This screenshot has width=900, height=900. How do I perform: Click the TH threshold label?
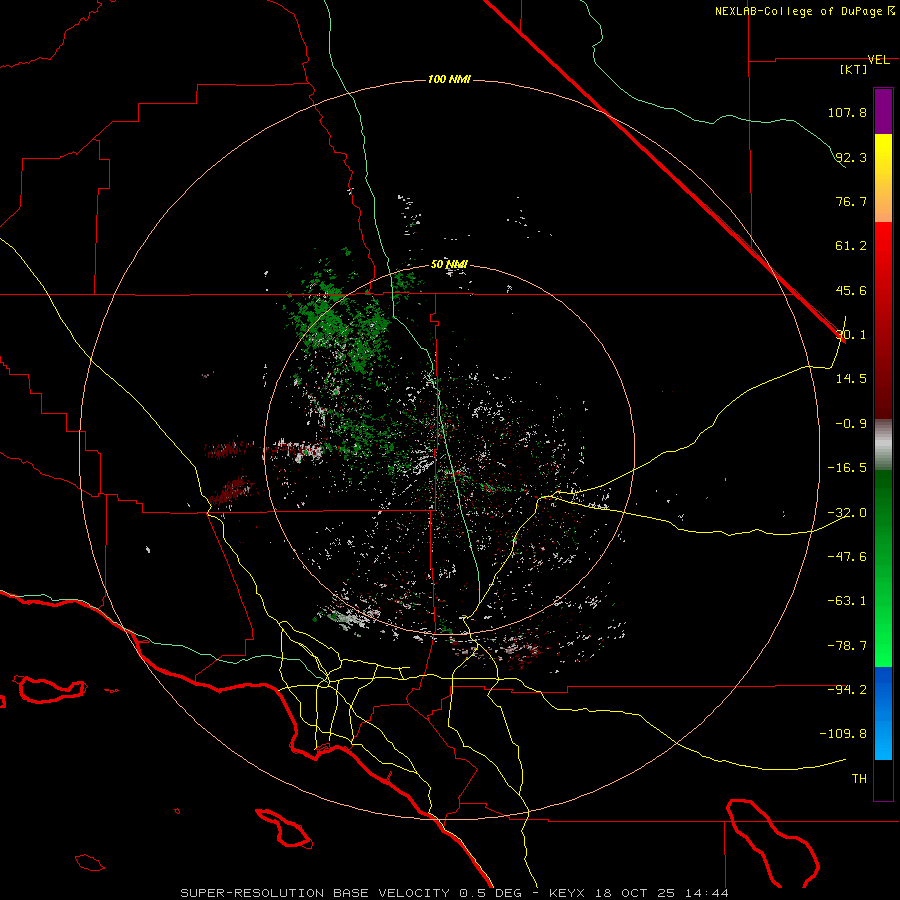point(859,779)
